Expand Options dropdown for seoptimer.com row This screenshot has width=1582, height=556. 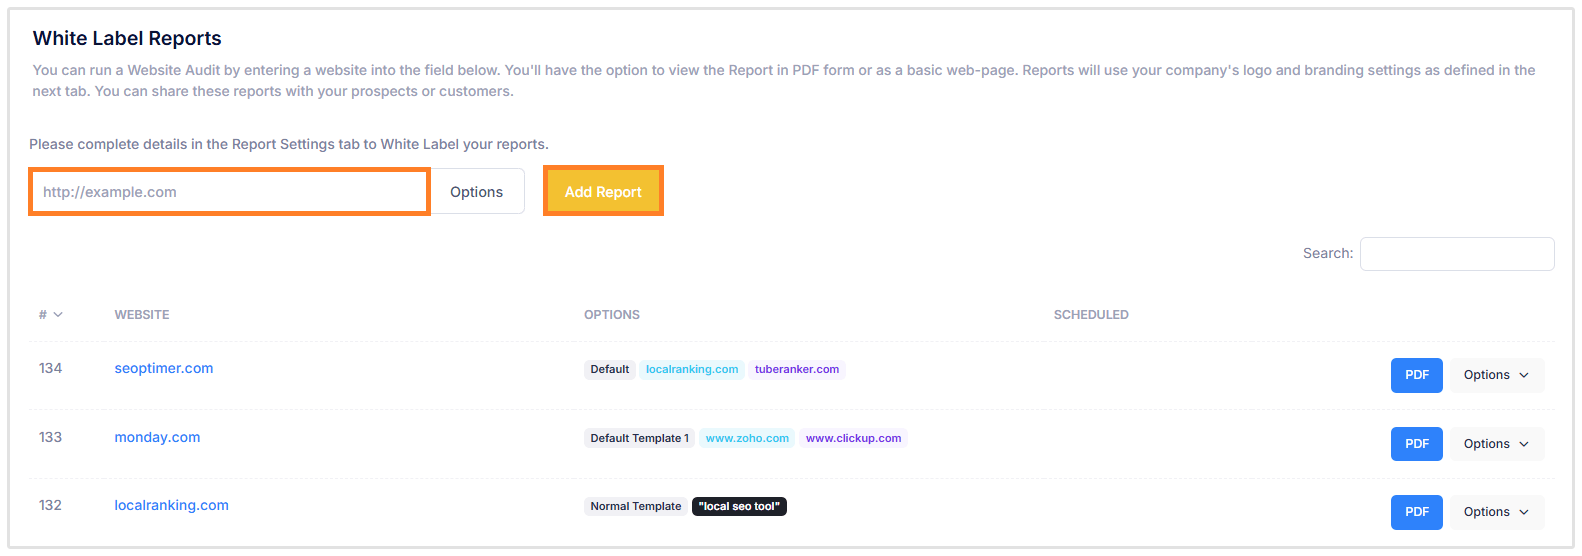[x=1497, y=375]
